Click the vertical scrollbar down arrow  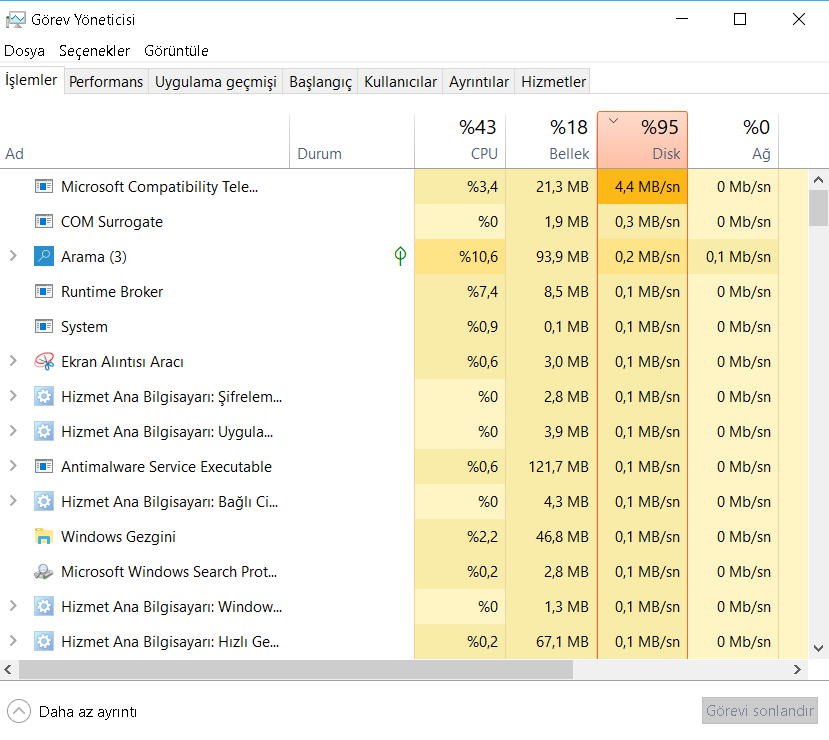[x=817, y=648]
